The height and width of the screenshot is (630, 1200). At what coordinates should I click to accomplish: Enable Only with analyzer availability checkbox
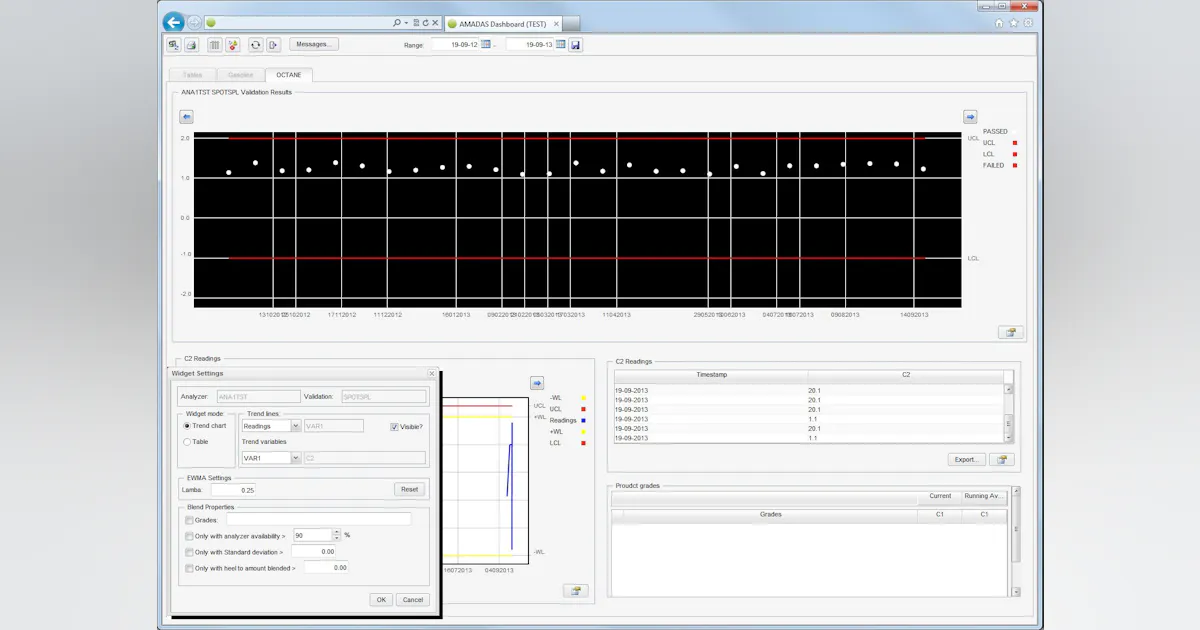[x=189, y=535]
